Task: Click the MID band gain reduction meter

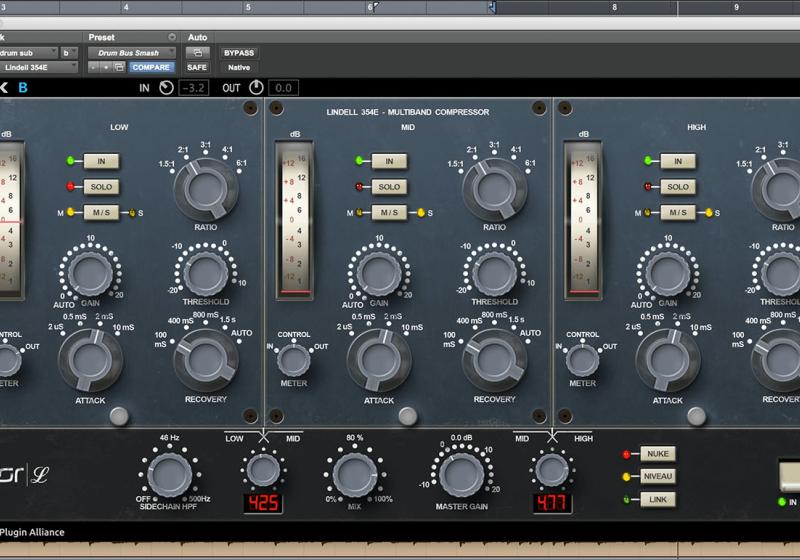Action: 294,220
